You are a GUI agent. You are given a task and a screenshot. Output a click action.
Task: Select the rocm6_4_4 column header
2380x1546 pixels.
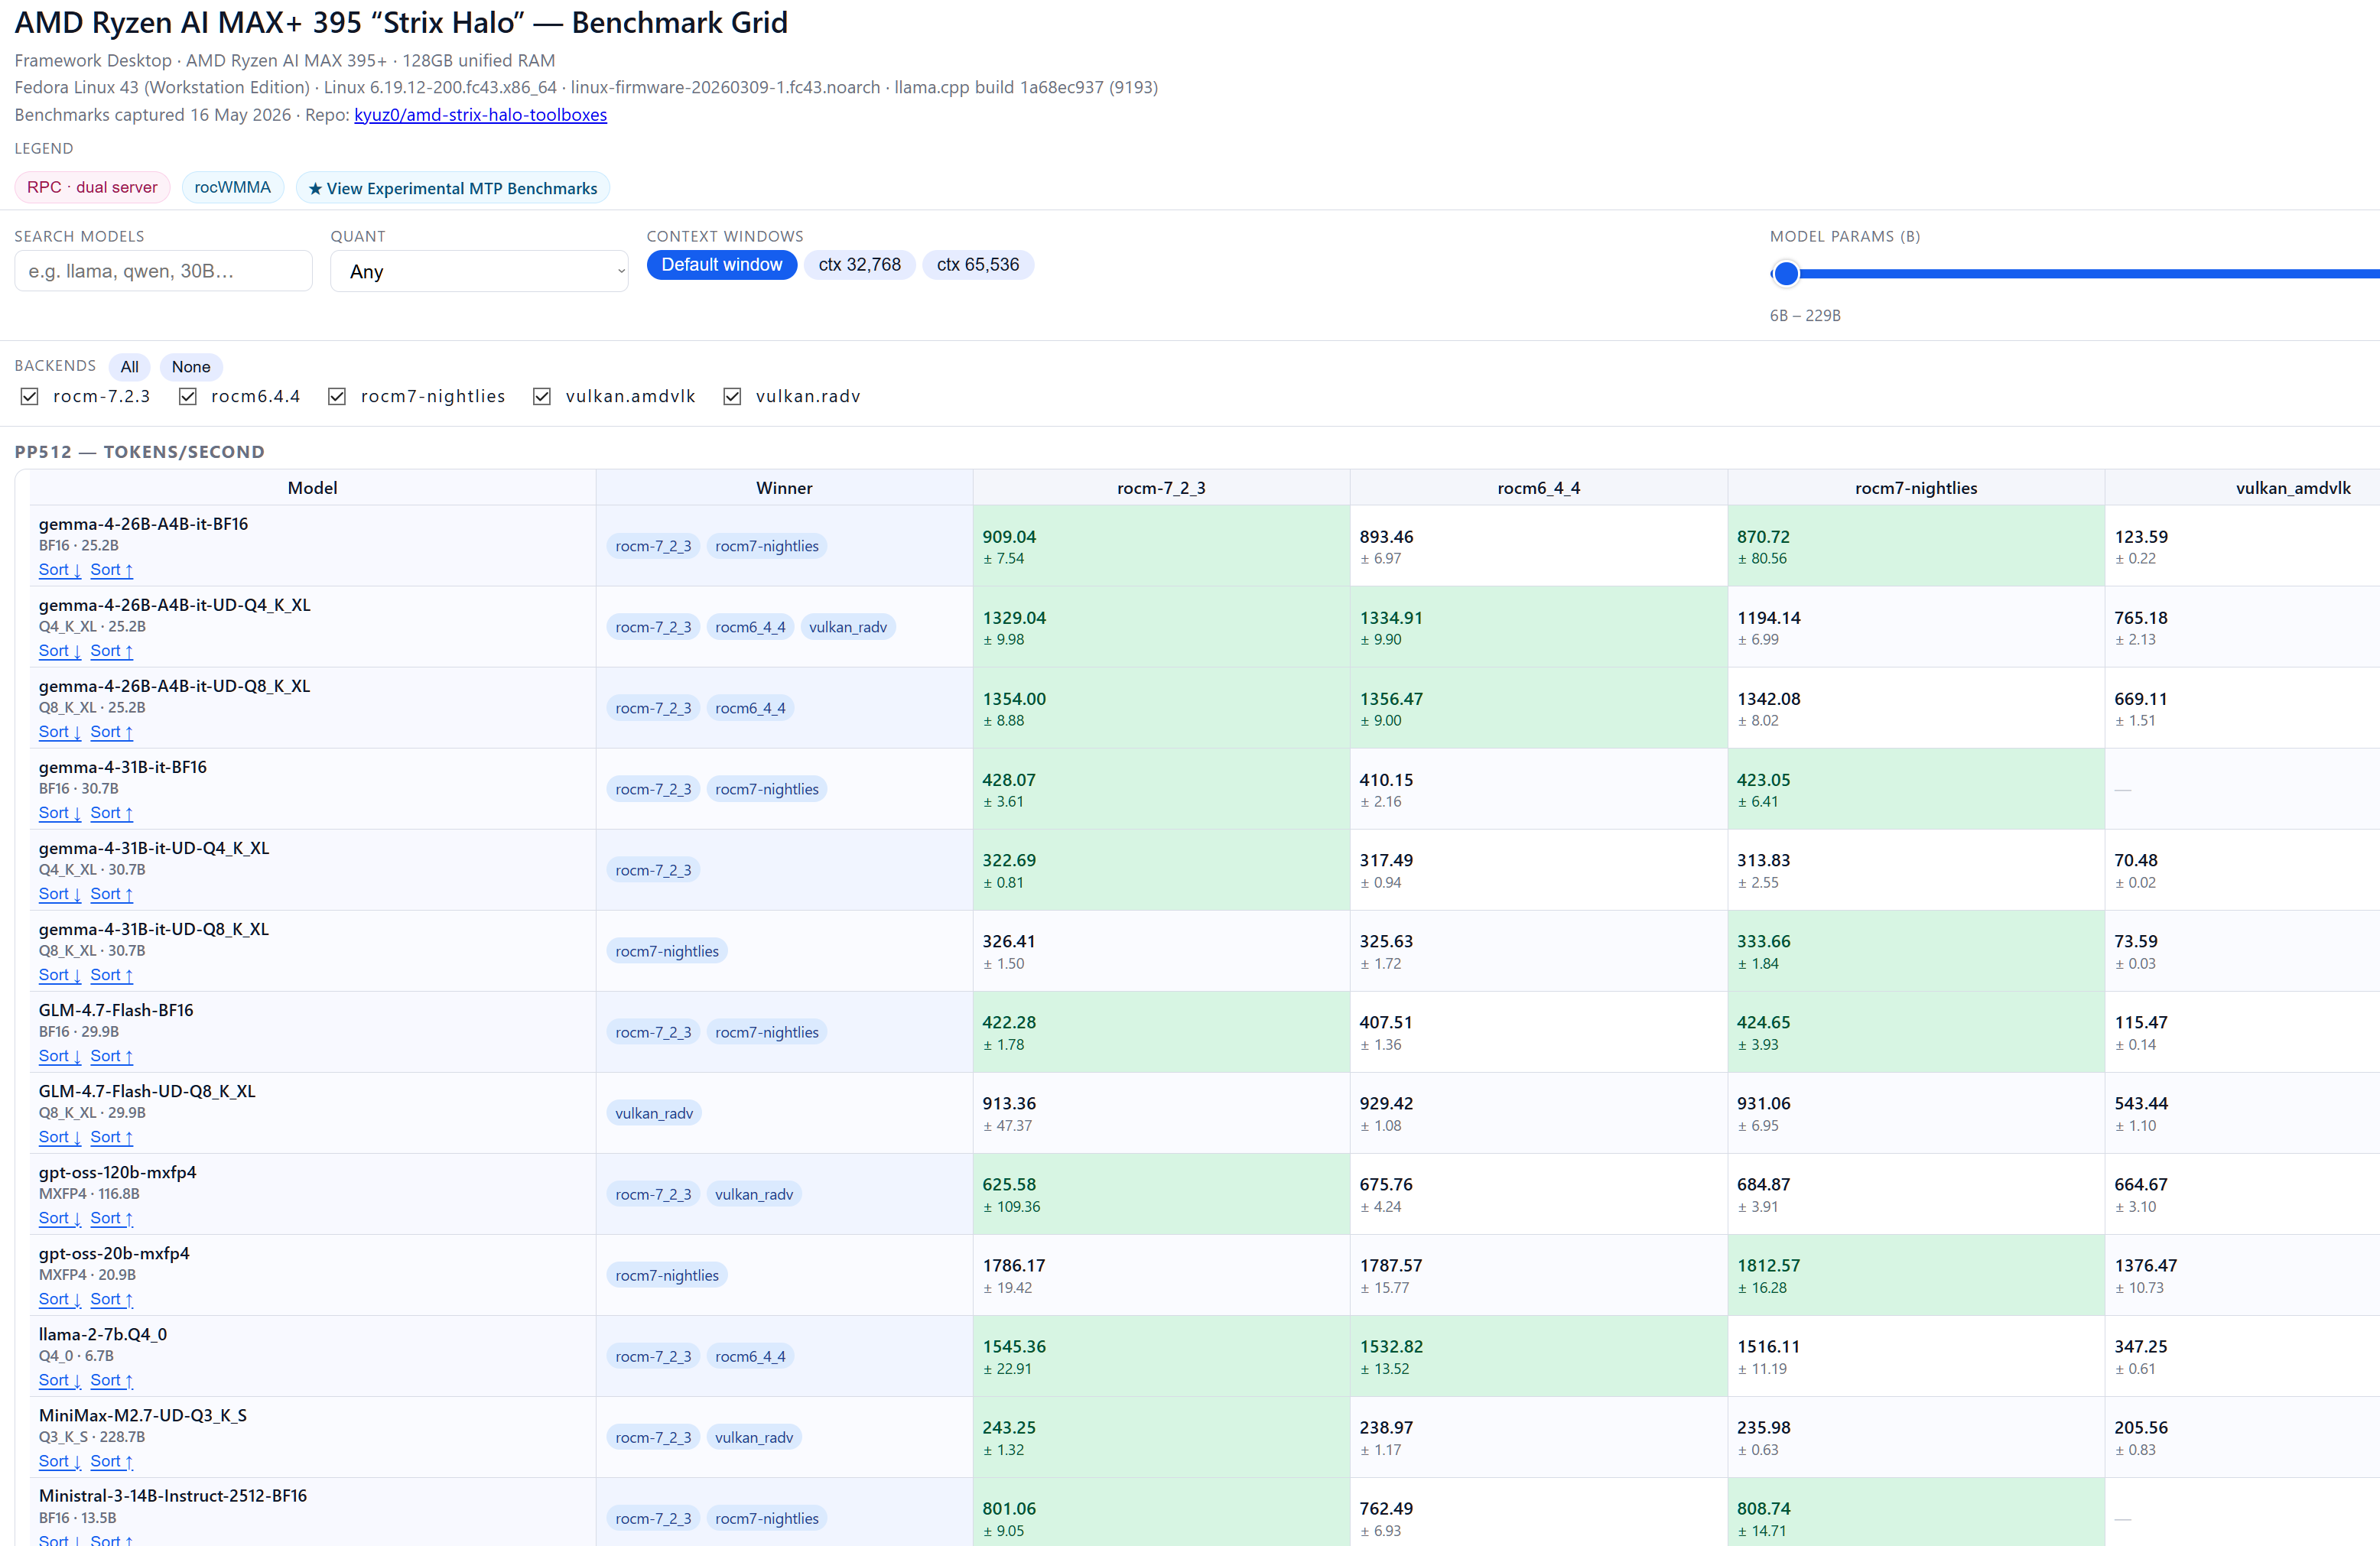1538,488
